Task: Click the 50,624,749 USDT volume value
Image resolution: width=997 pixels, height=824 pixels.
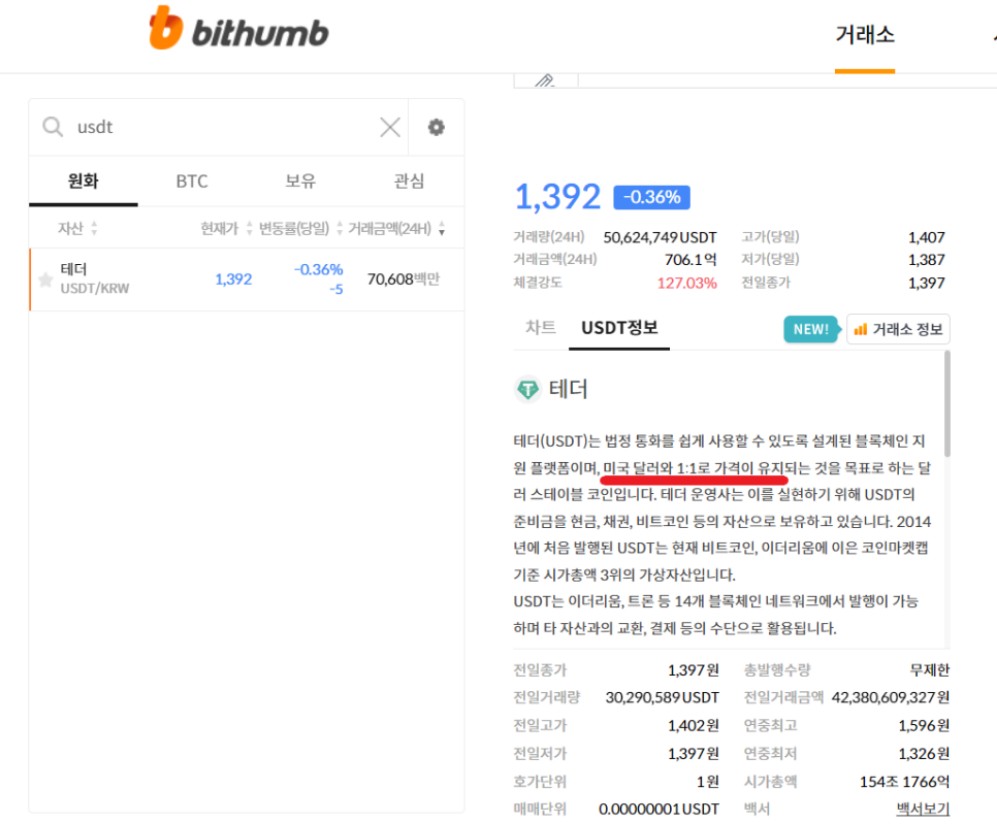Action: pyautogui.click(x=659, y=237)
